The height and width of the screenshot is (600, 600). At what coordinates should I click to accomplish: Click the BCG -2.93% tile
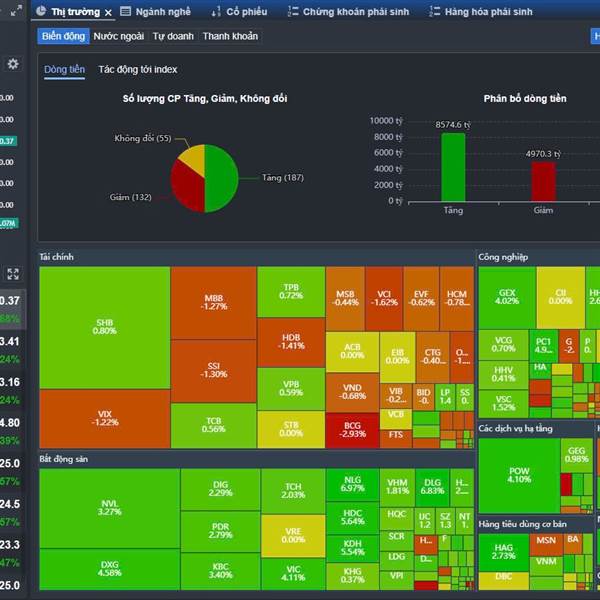[352, 430]
